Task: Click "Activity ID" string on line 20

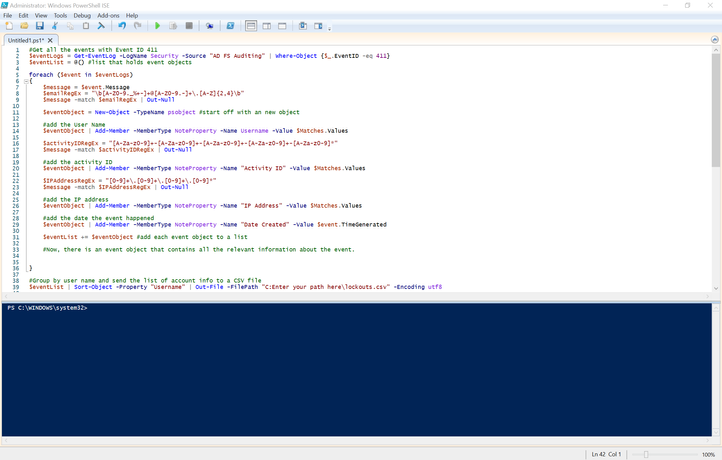Action: [263, 168]
